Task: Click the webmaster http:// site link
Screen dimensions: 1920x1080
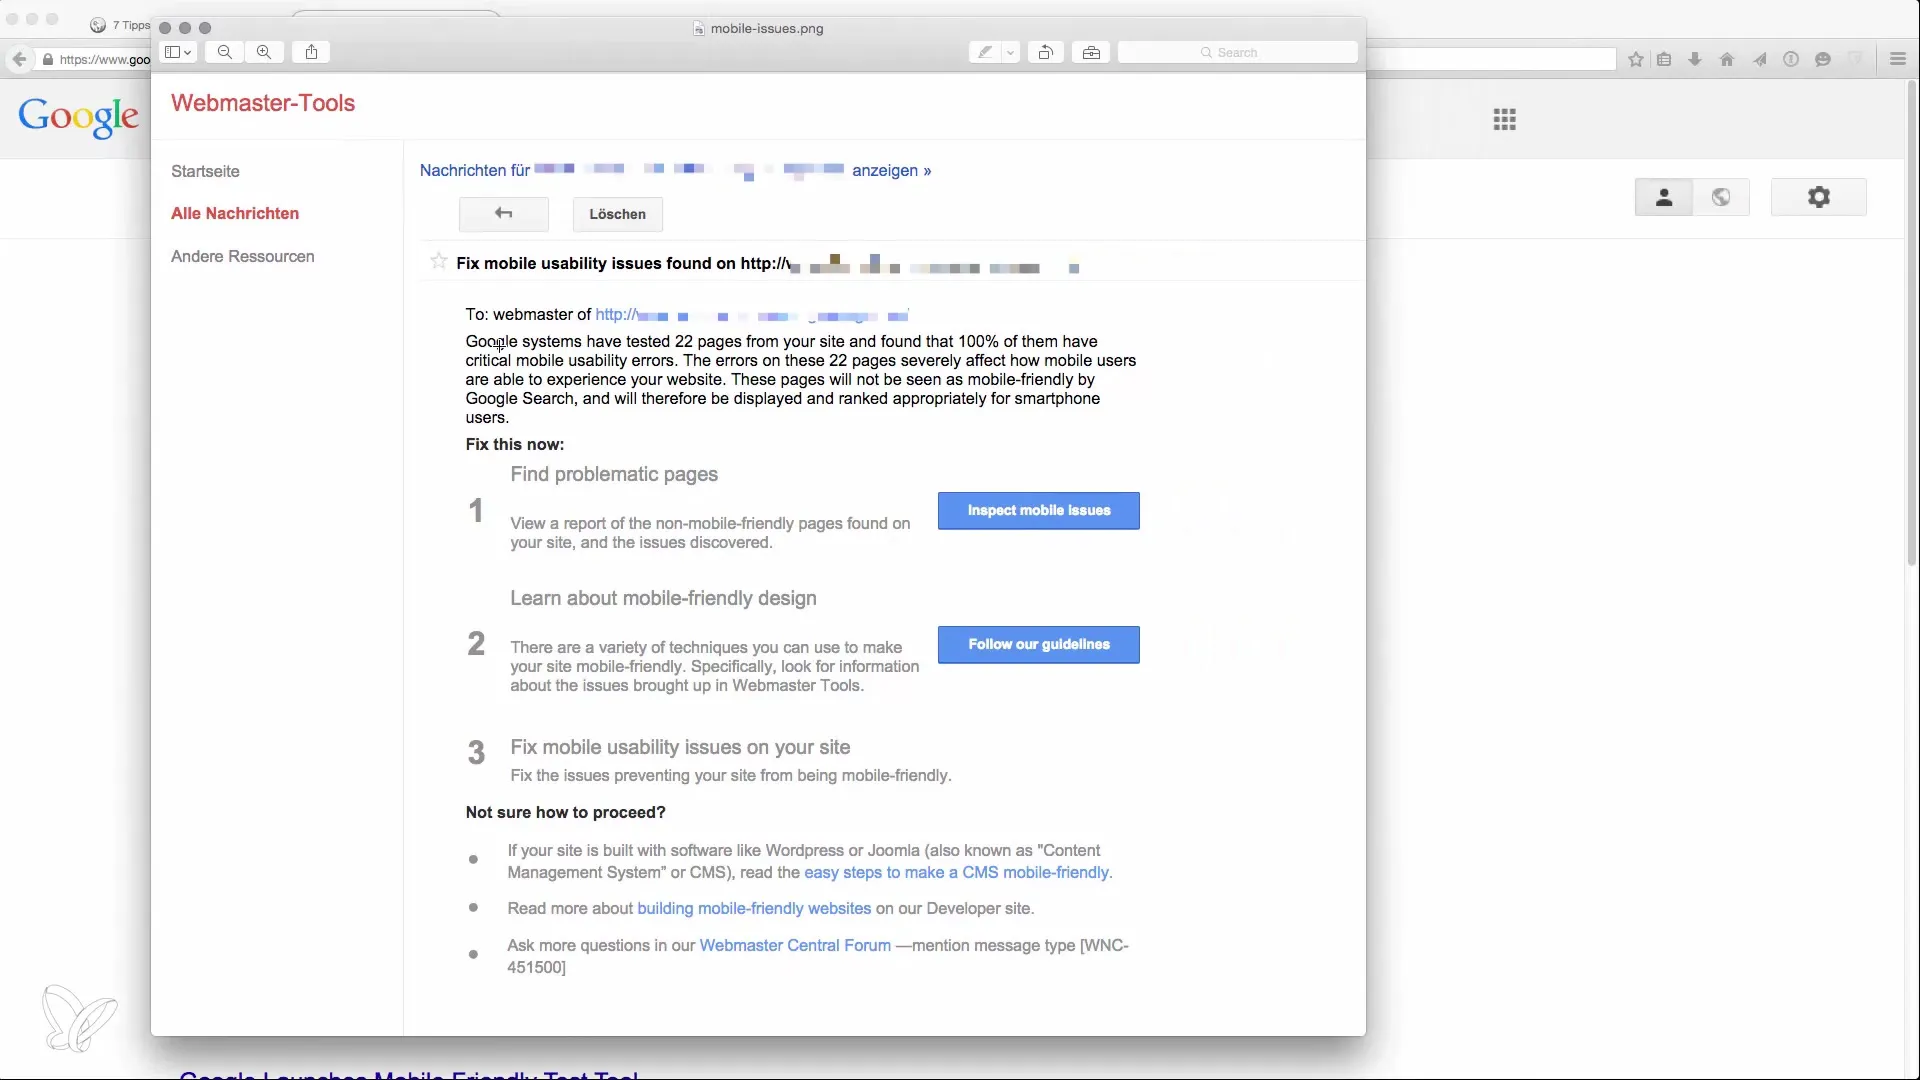Action: pos(752,315)
